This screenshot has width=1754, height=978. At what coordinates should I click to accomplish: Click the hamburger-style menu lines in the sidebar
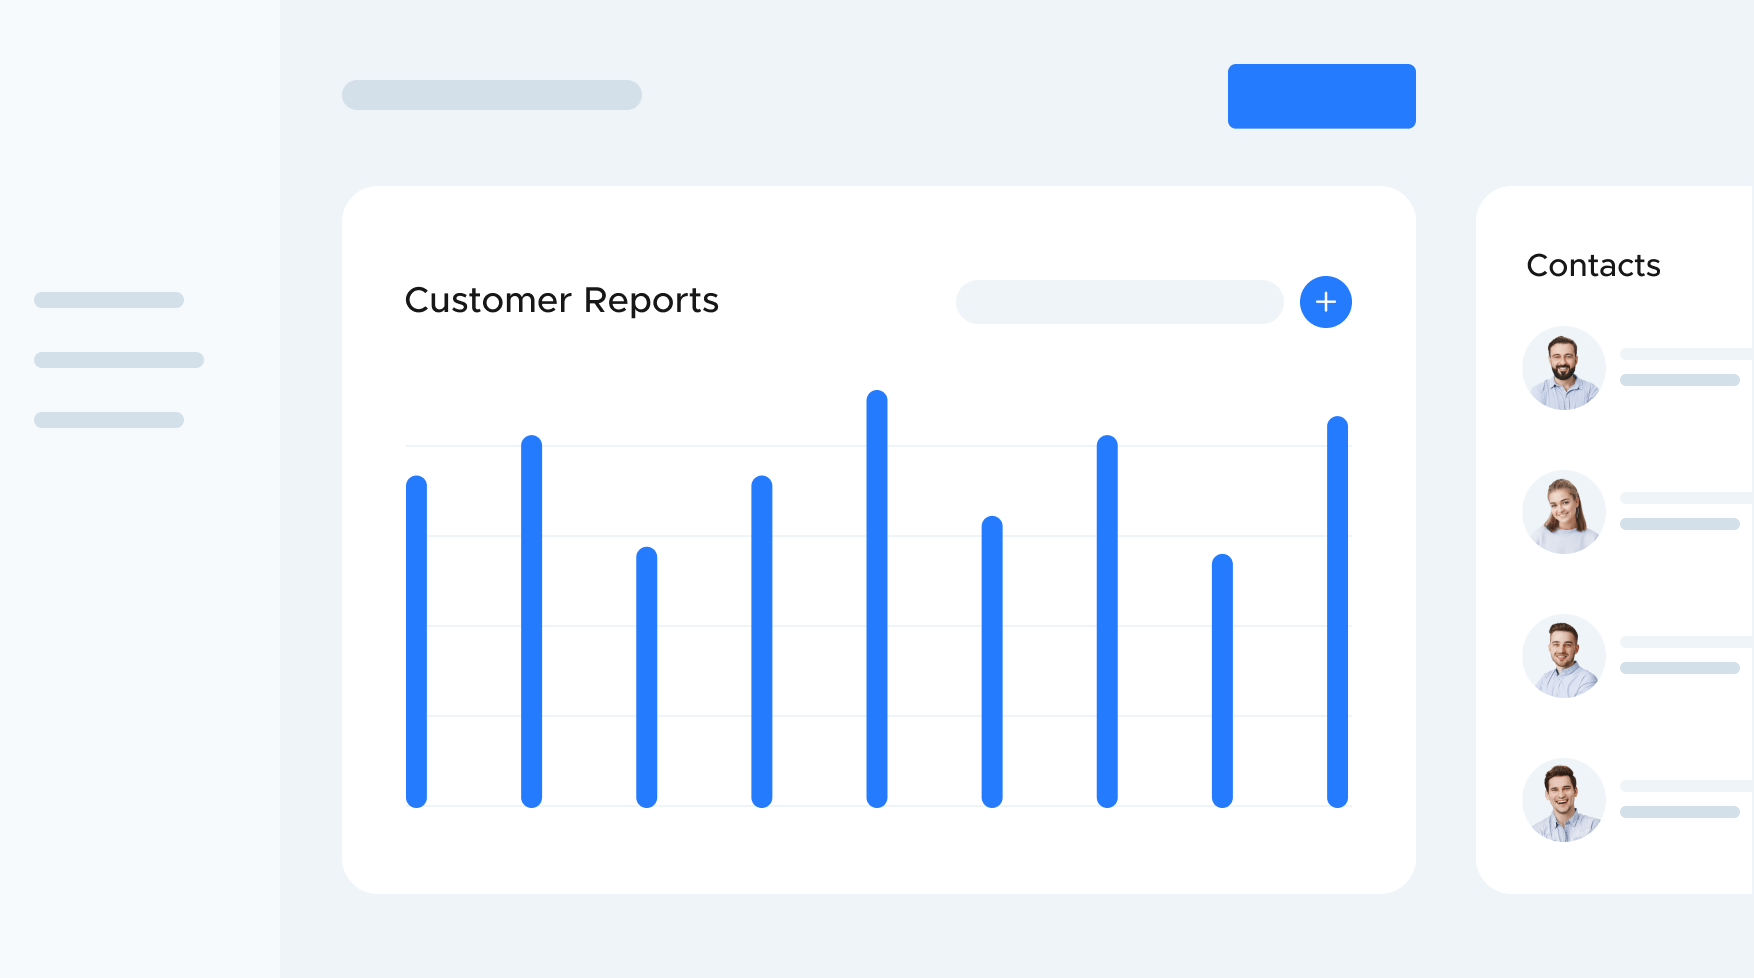tap(118, 359)
